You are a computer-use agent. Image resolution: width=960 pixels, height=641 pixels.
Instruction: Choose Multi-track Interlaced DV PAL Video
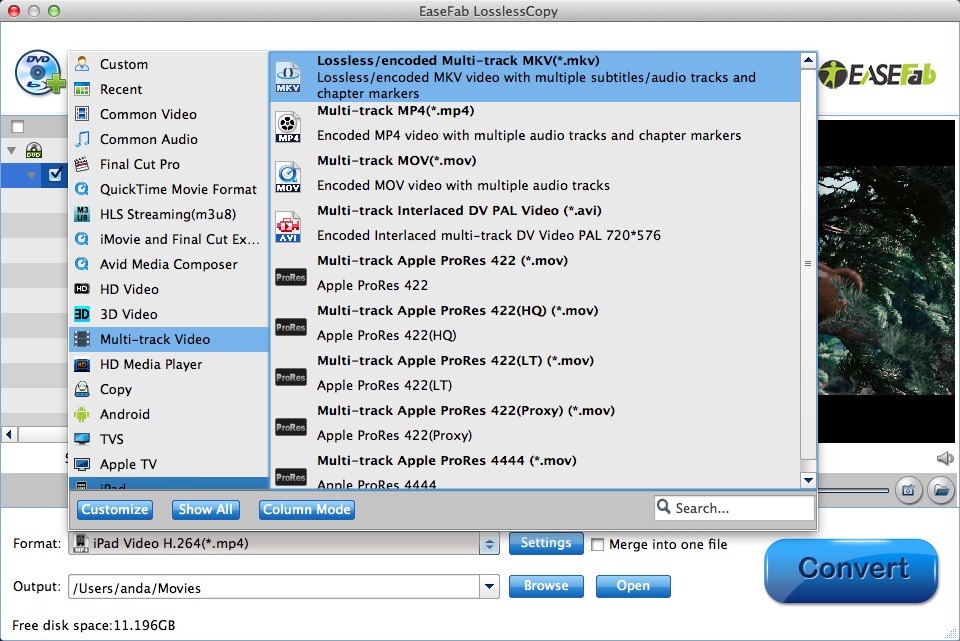[535, 227]
